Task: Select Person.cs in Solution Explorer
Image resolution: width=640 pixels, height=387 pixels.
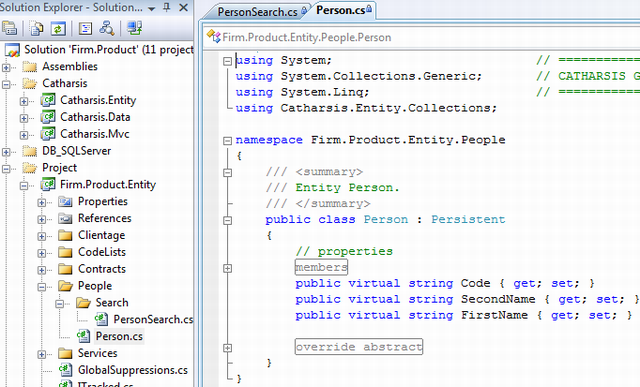Action: click(119, 336)
